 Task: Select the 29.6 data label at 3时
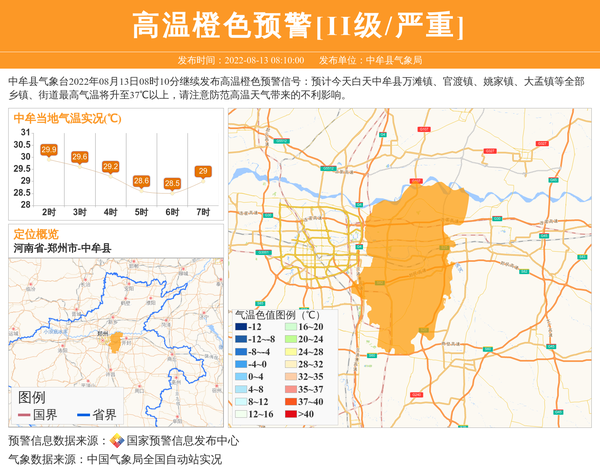click(x=80, y=157)
